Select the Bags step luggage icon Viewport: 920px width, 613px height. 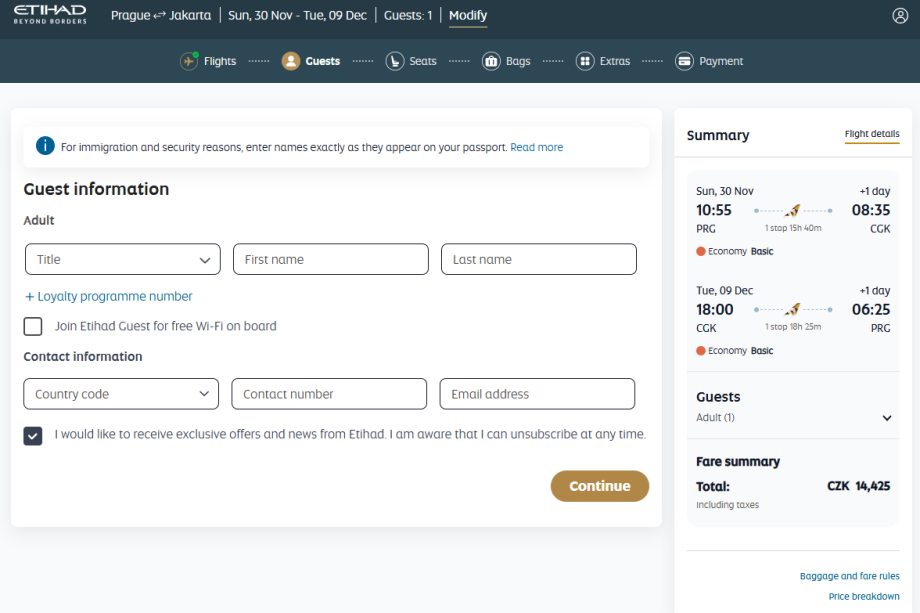click(x=491, y=61)
